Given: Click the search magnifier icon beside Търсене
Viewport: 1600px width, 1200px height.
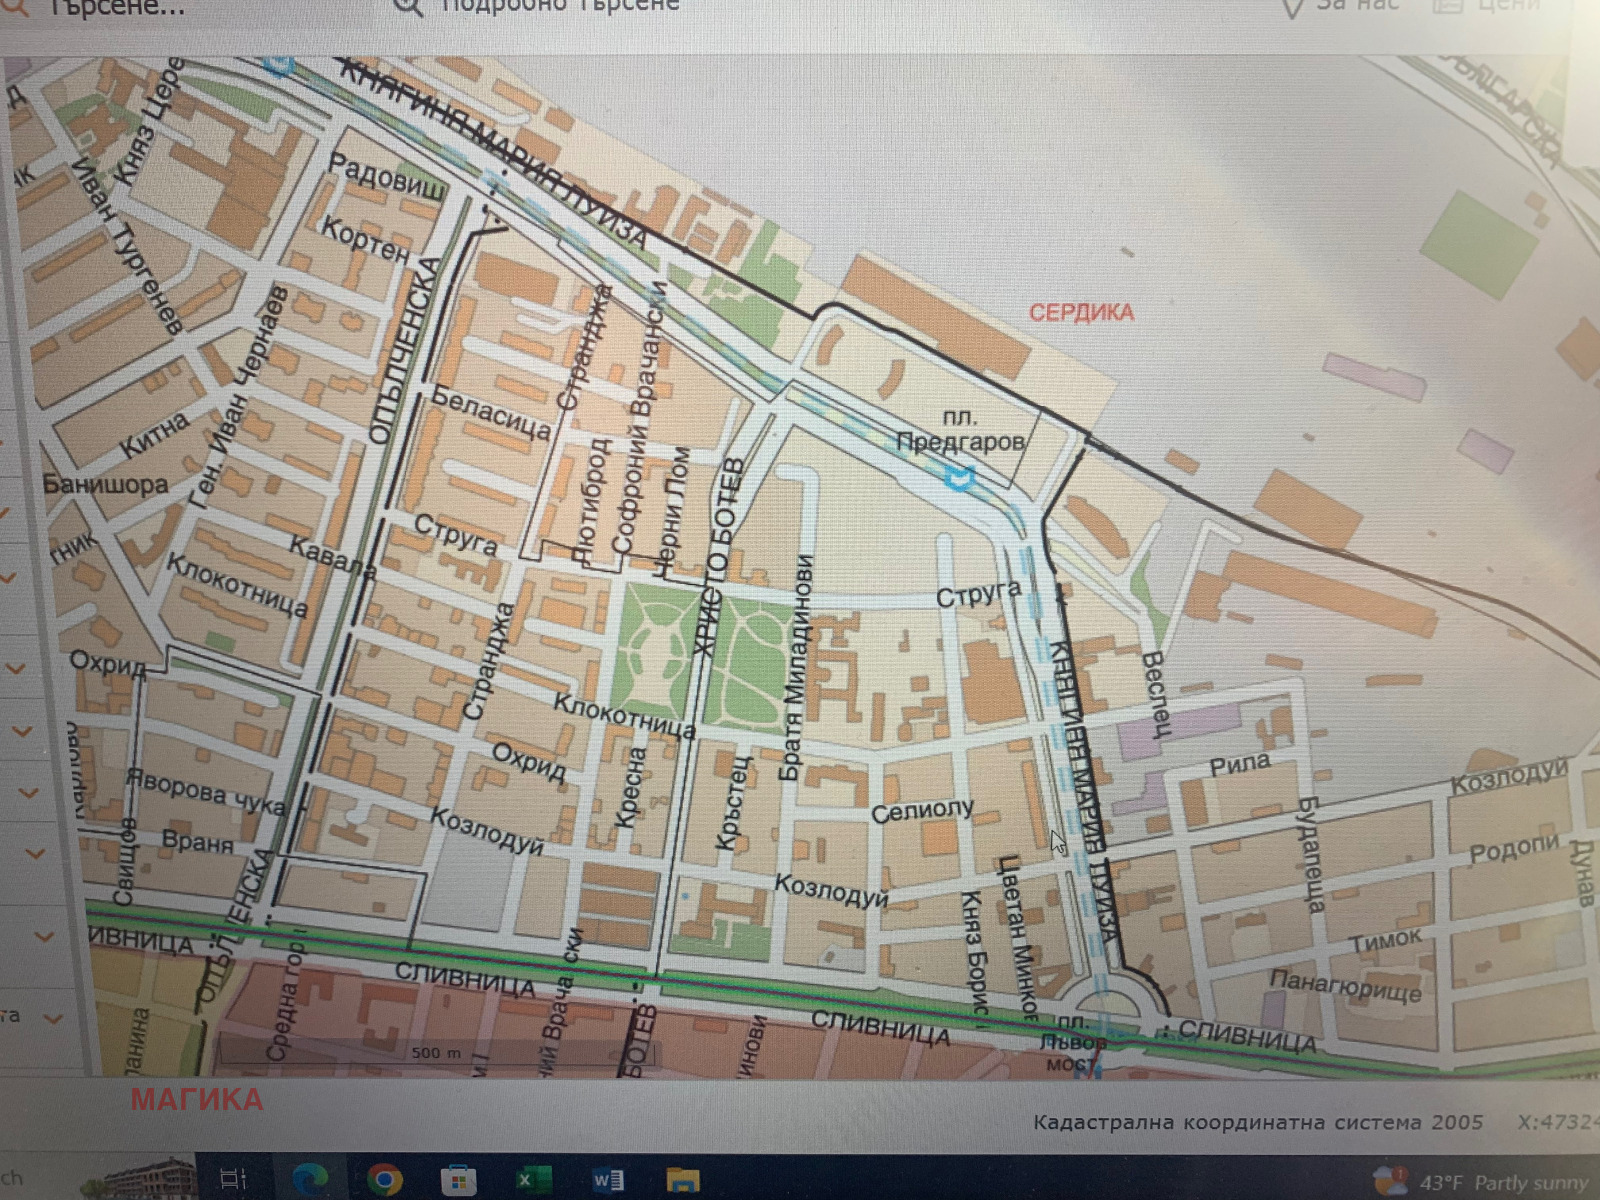Looking at the screenshot, I should point(12,6).
